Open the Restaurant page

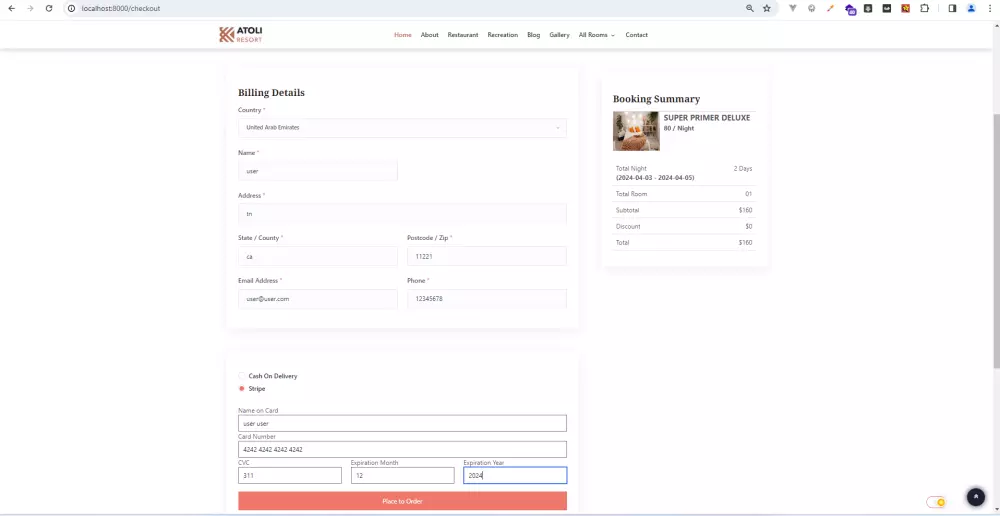click(462, 35)
